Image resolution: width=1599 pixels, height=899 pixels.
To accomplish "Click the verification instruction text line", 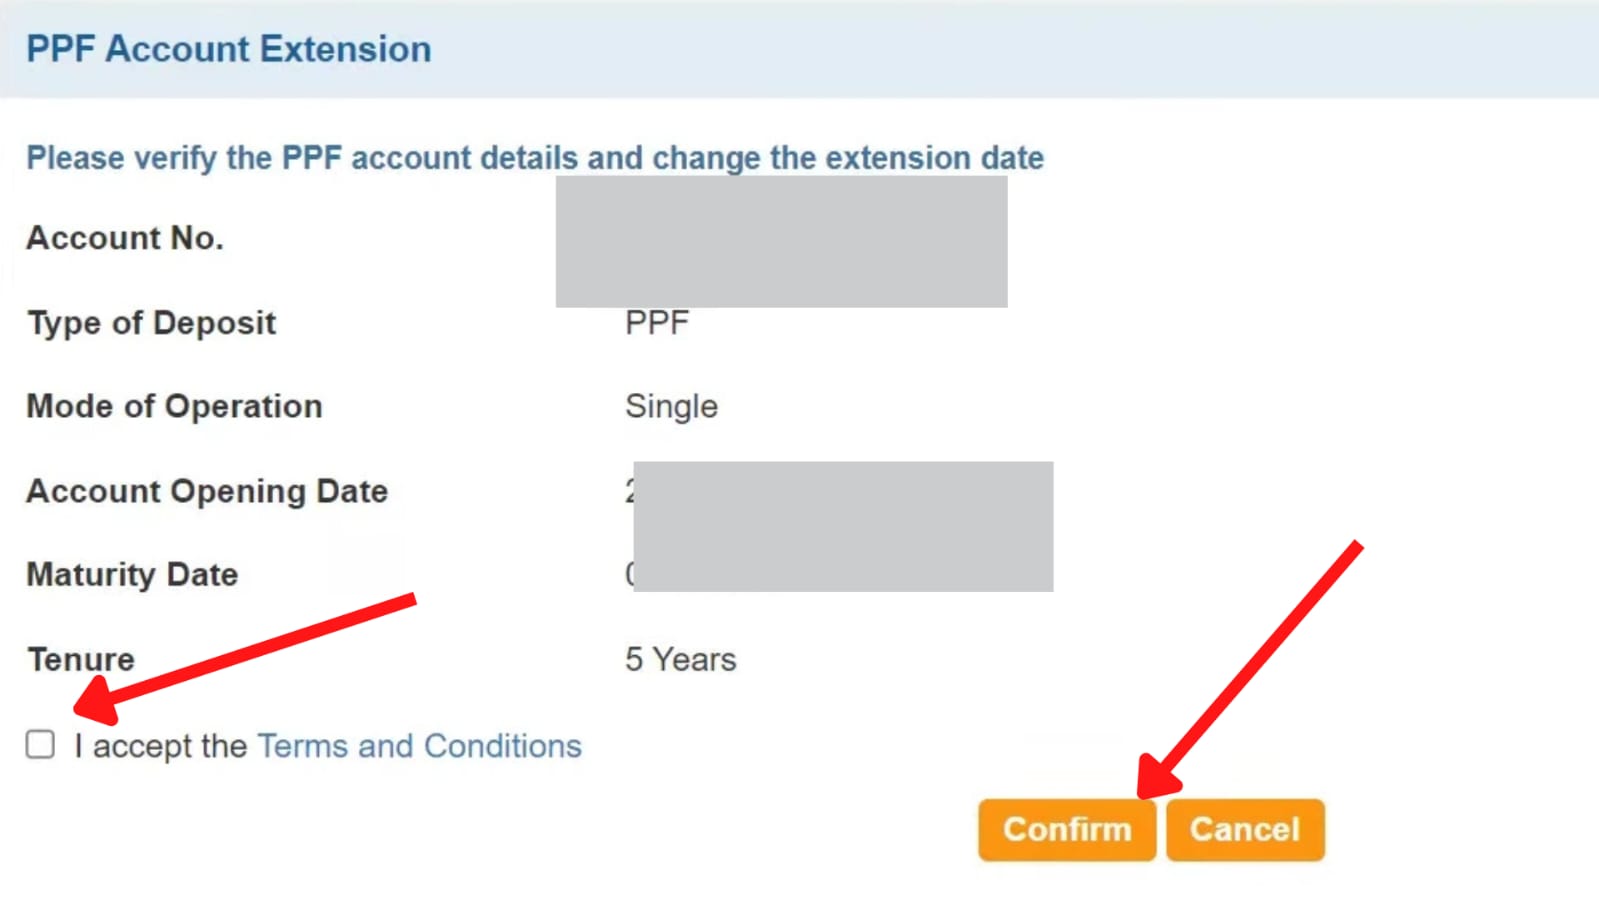I will (535, 157).
